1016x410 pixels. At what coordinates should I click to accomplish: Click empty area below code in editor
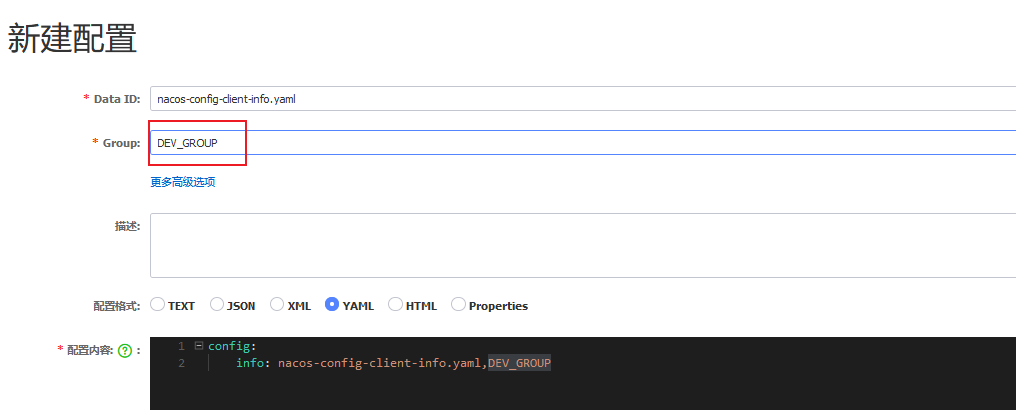point(580,392)
